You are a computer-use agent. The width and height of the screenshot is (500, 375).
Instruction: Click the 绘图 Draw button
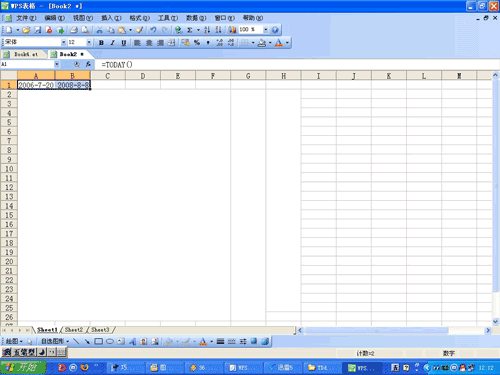pos(14,341)
